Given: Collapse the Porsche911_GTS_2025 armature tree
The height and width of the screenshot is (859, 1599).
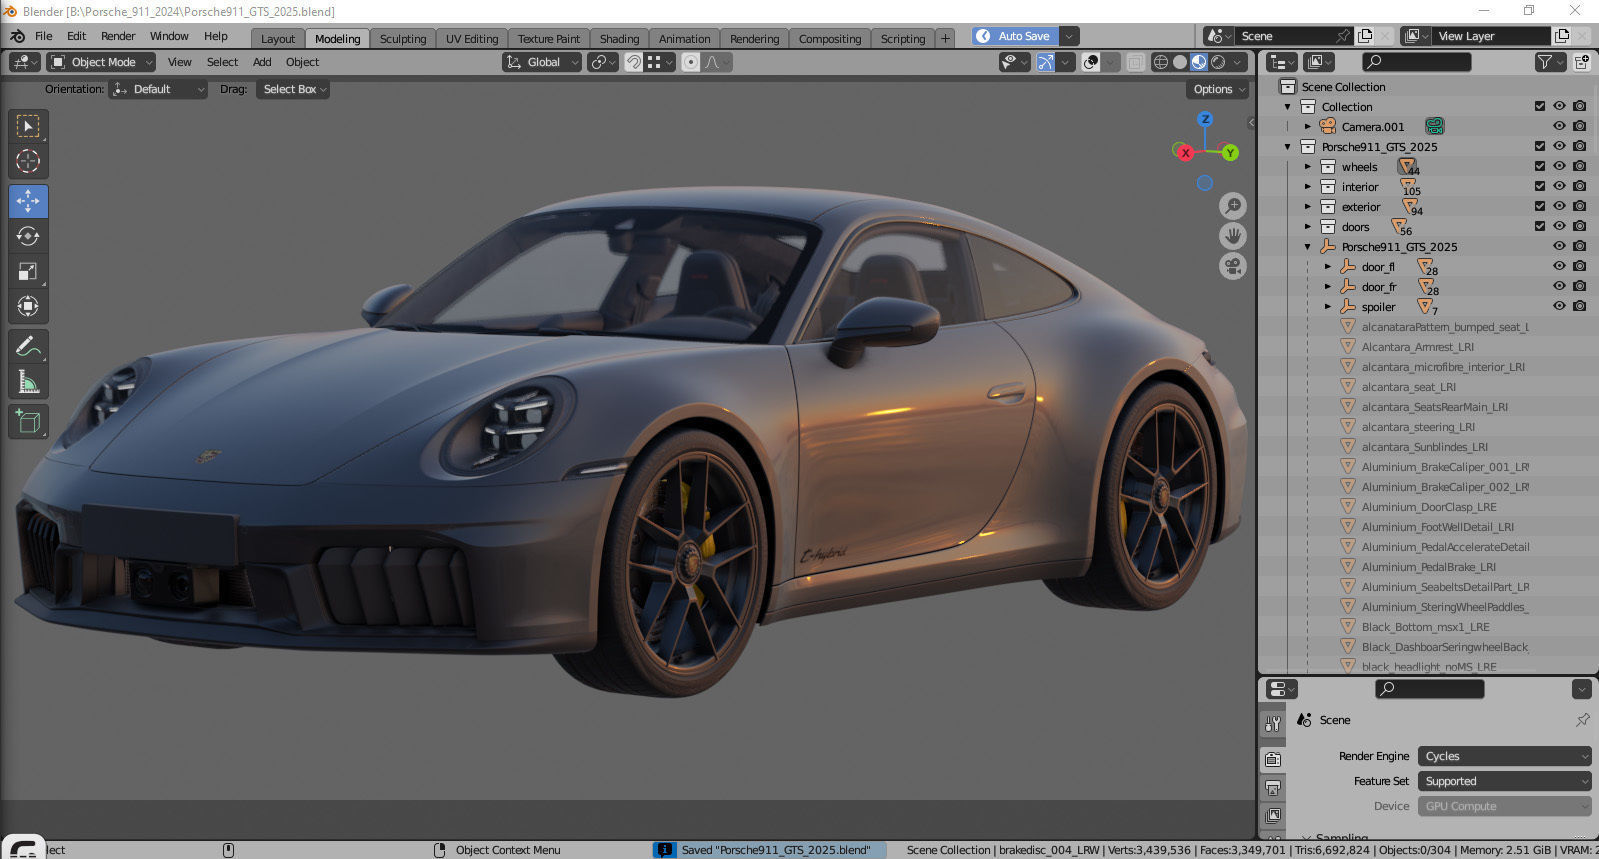Looking at the screenshot, I should [x=1307, y=247].
